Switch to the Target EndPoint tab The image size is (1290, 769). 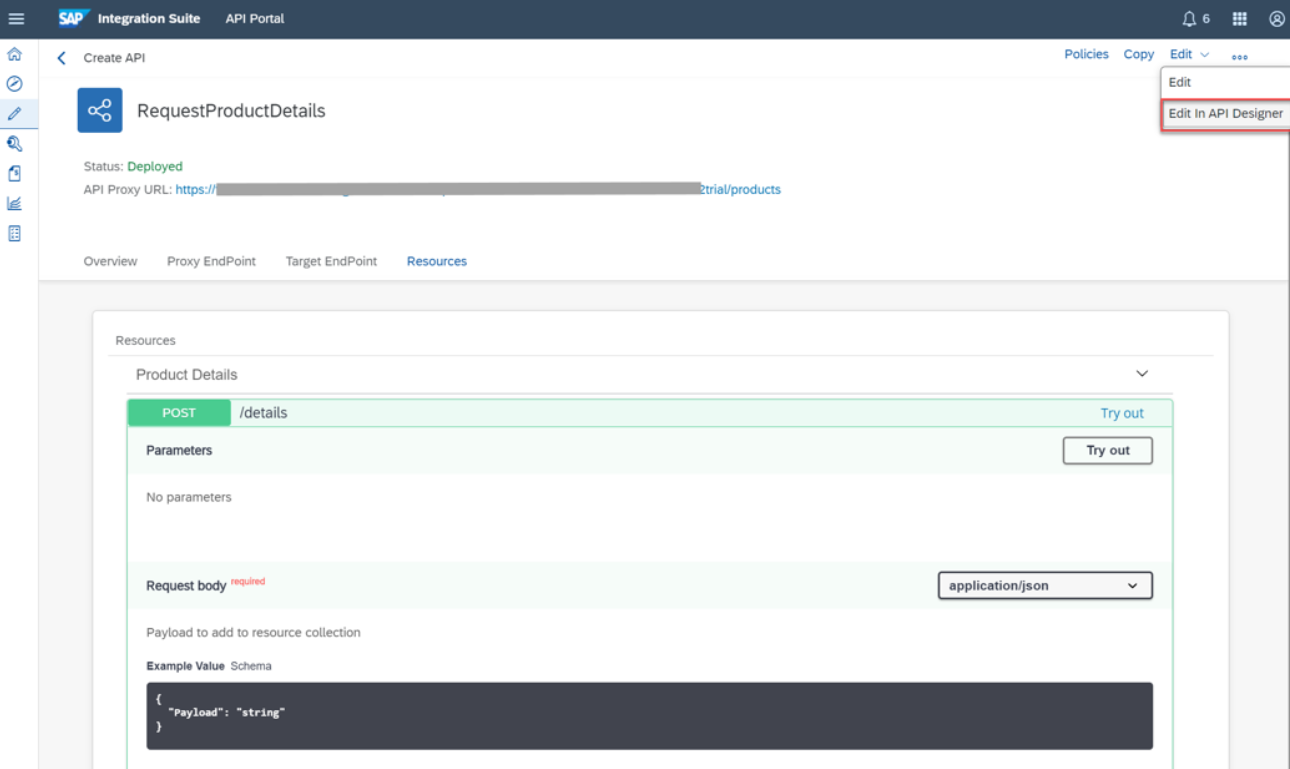pyautogui.click(x=331, y=261)
